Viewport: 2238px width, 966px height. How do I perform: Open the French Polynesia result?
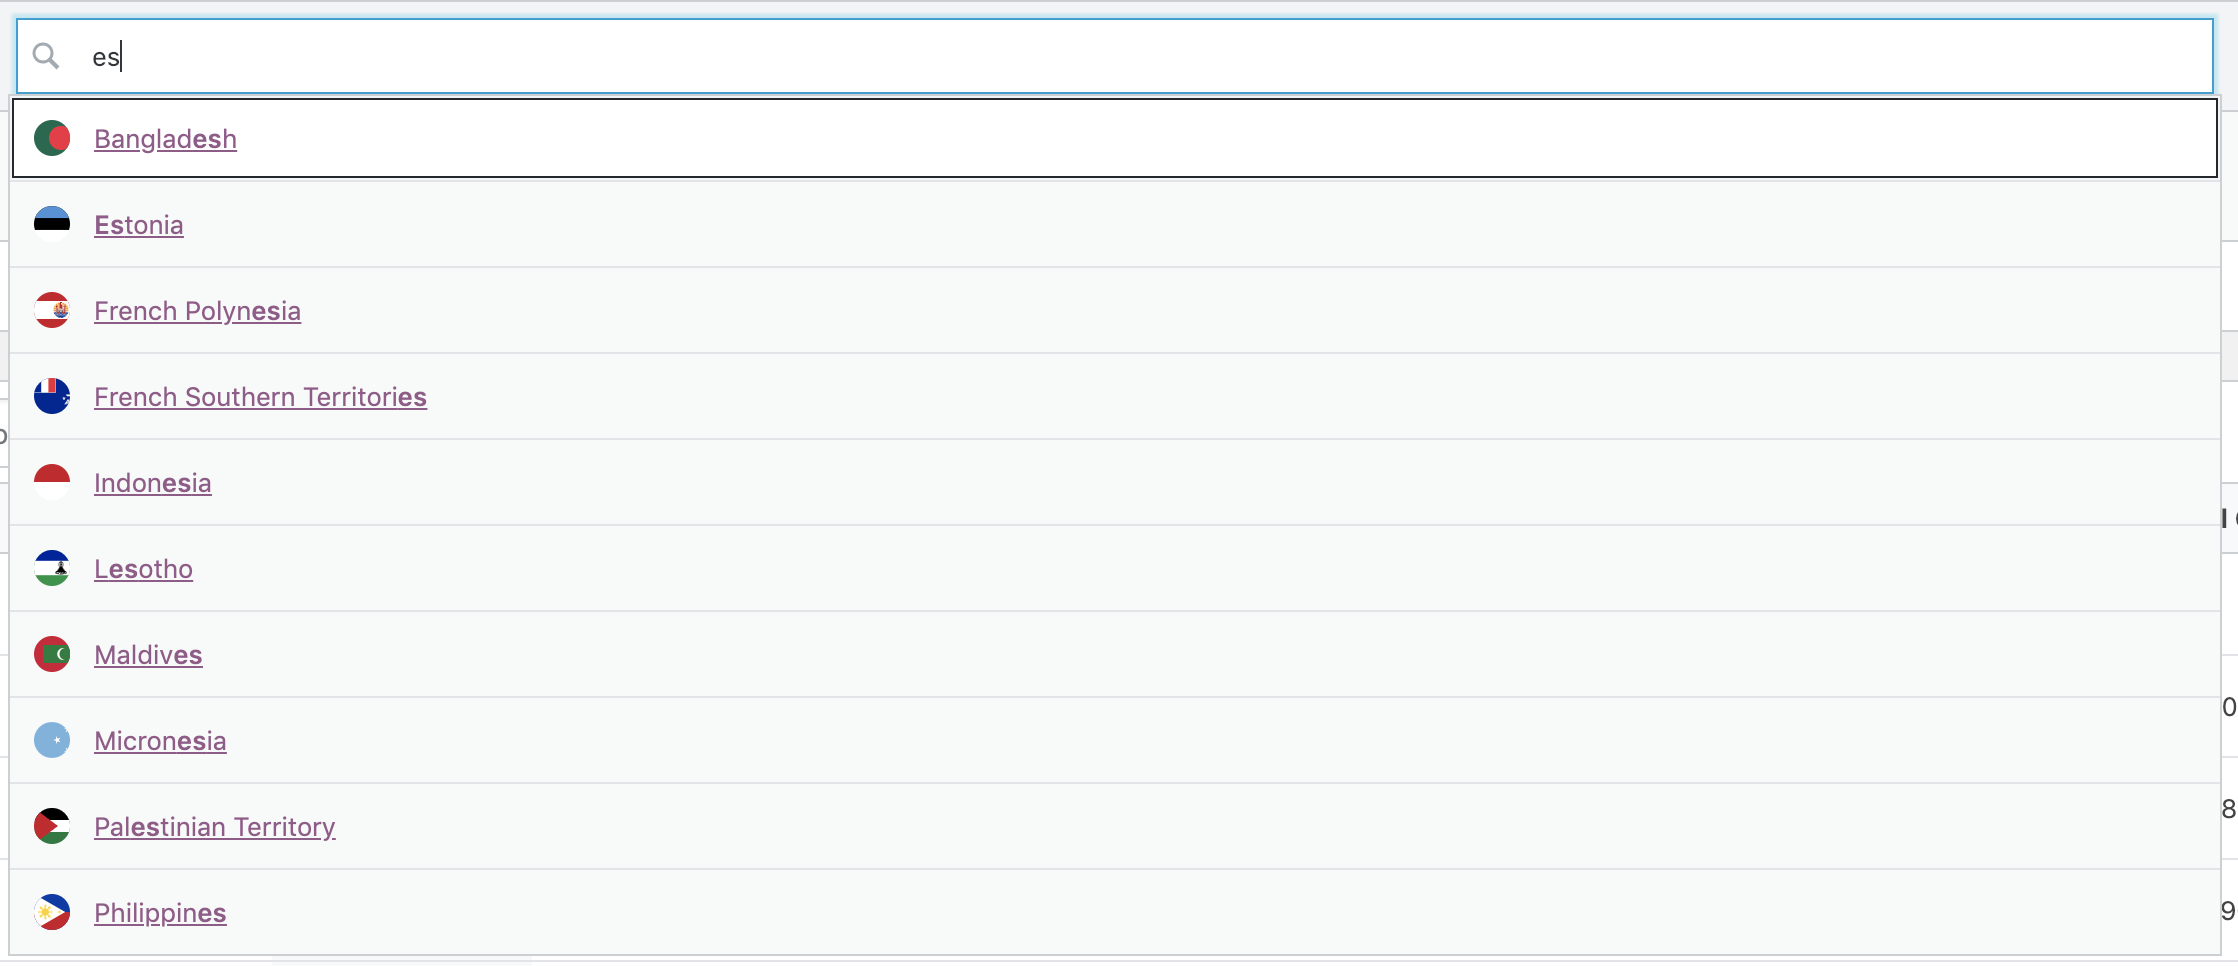197,310
